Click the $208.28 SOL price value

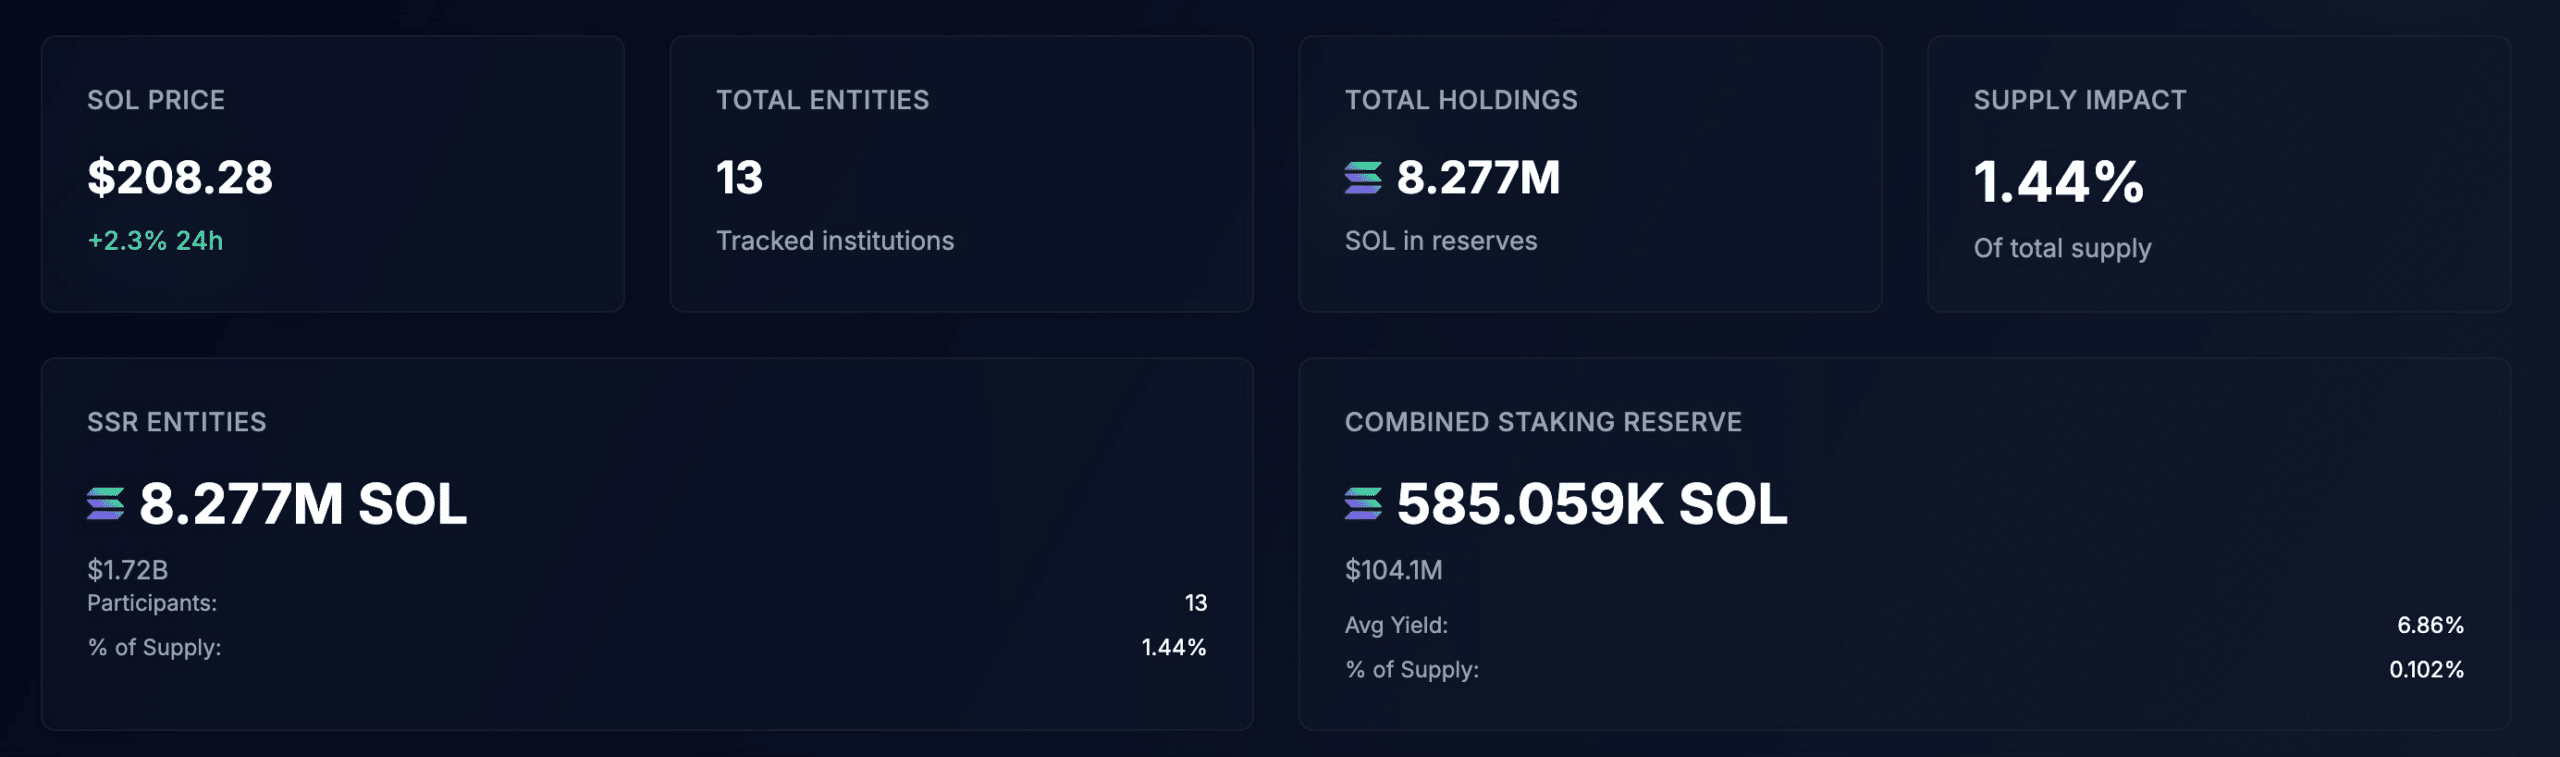tap(180, 178)
